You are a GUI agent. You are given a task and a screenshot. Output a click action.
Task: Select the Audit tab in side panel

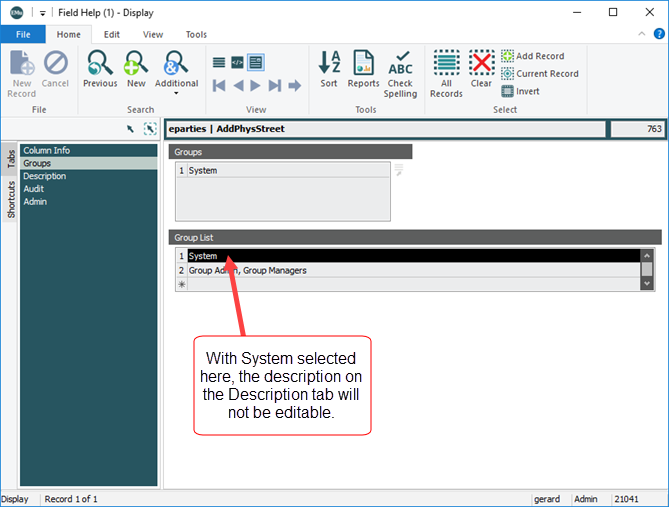point(33,189)
